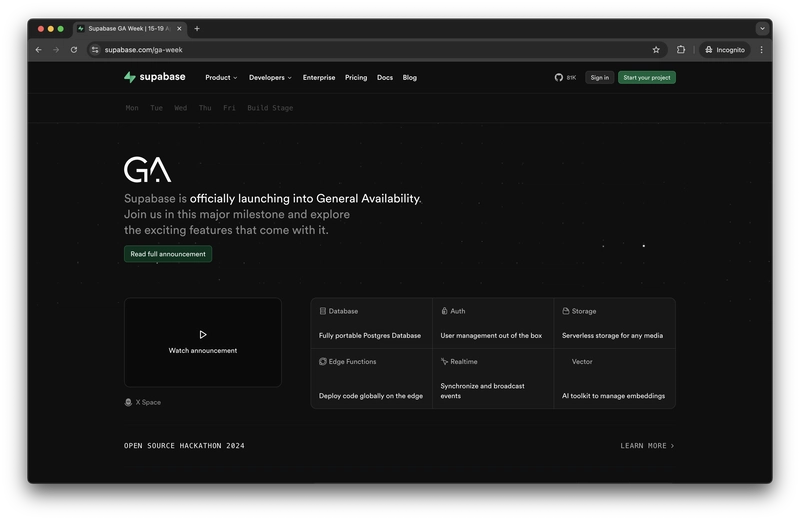Viewport: 800px width, 520px height.
Task: Open the Docs link
Action: pos(385,78)
